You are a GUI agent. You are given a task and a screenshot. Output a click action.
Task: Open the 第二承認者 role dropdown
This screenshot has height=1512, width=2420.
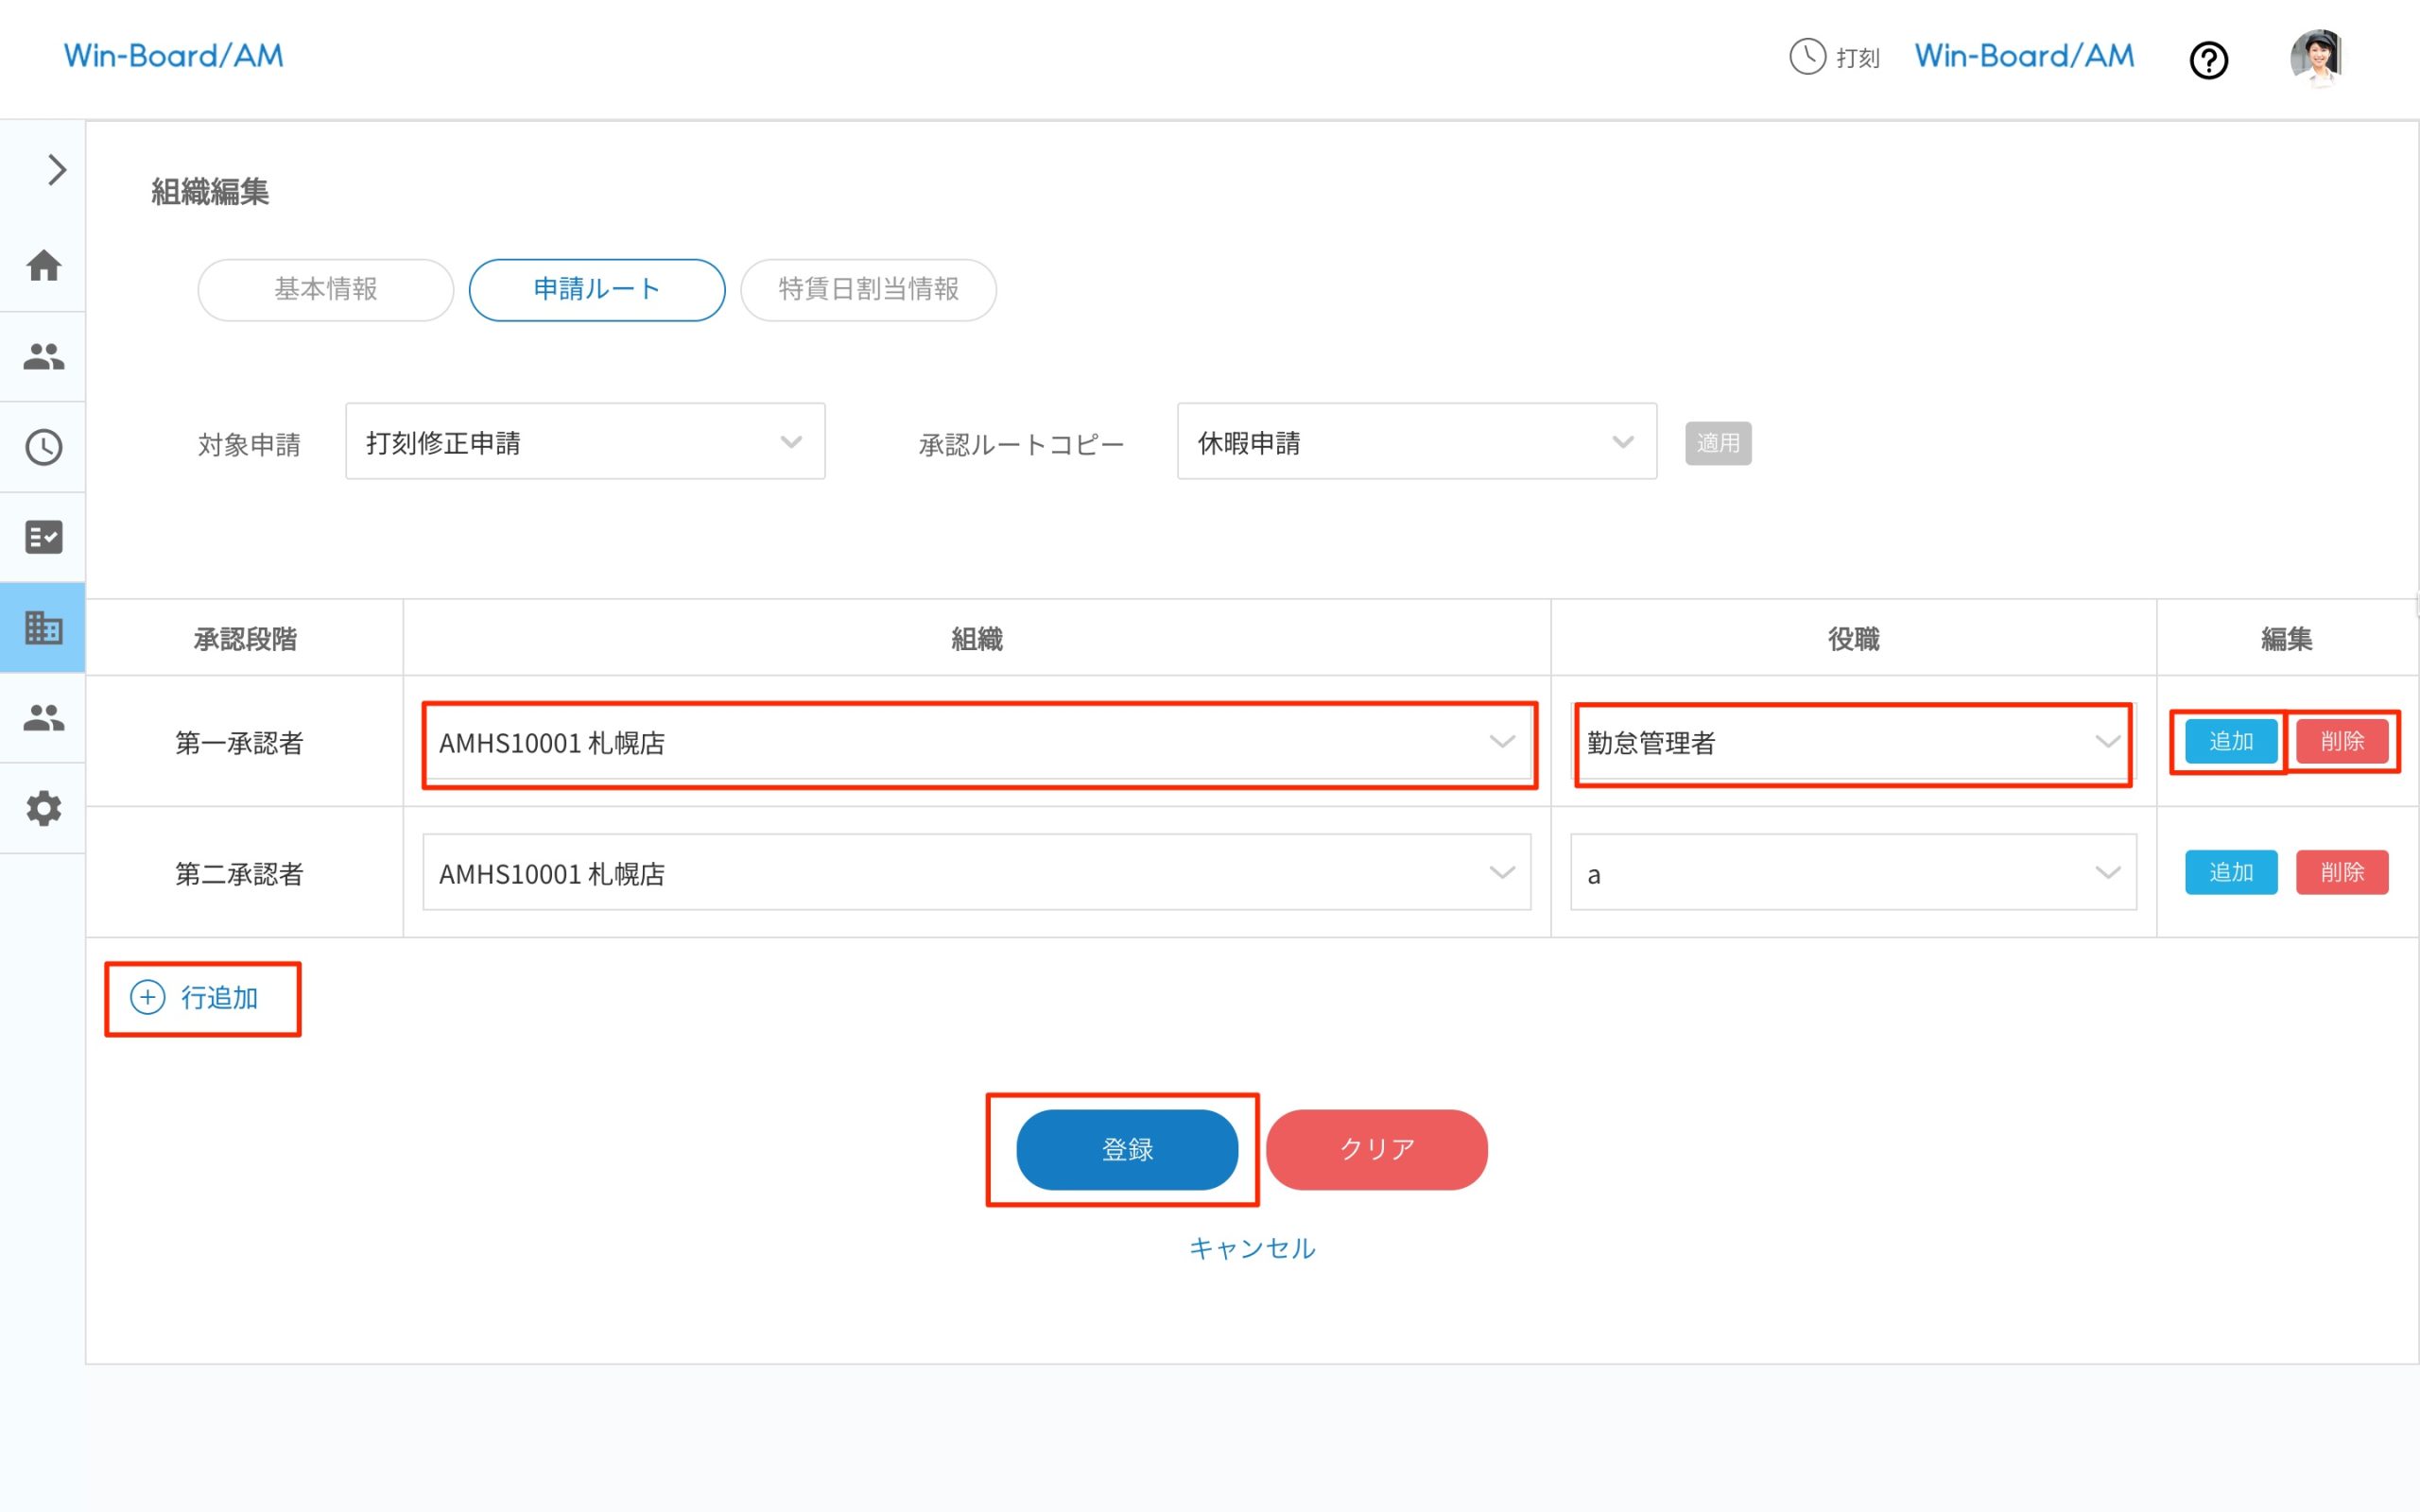pyautogui.click(x=1852, y=873)
